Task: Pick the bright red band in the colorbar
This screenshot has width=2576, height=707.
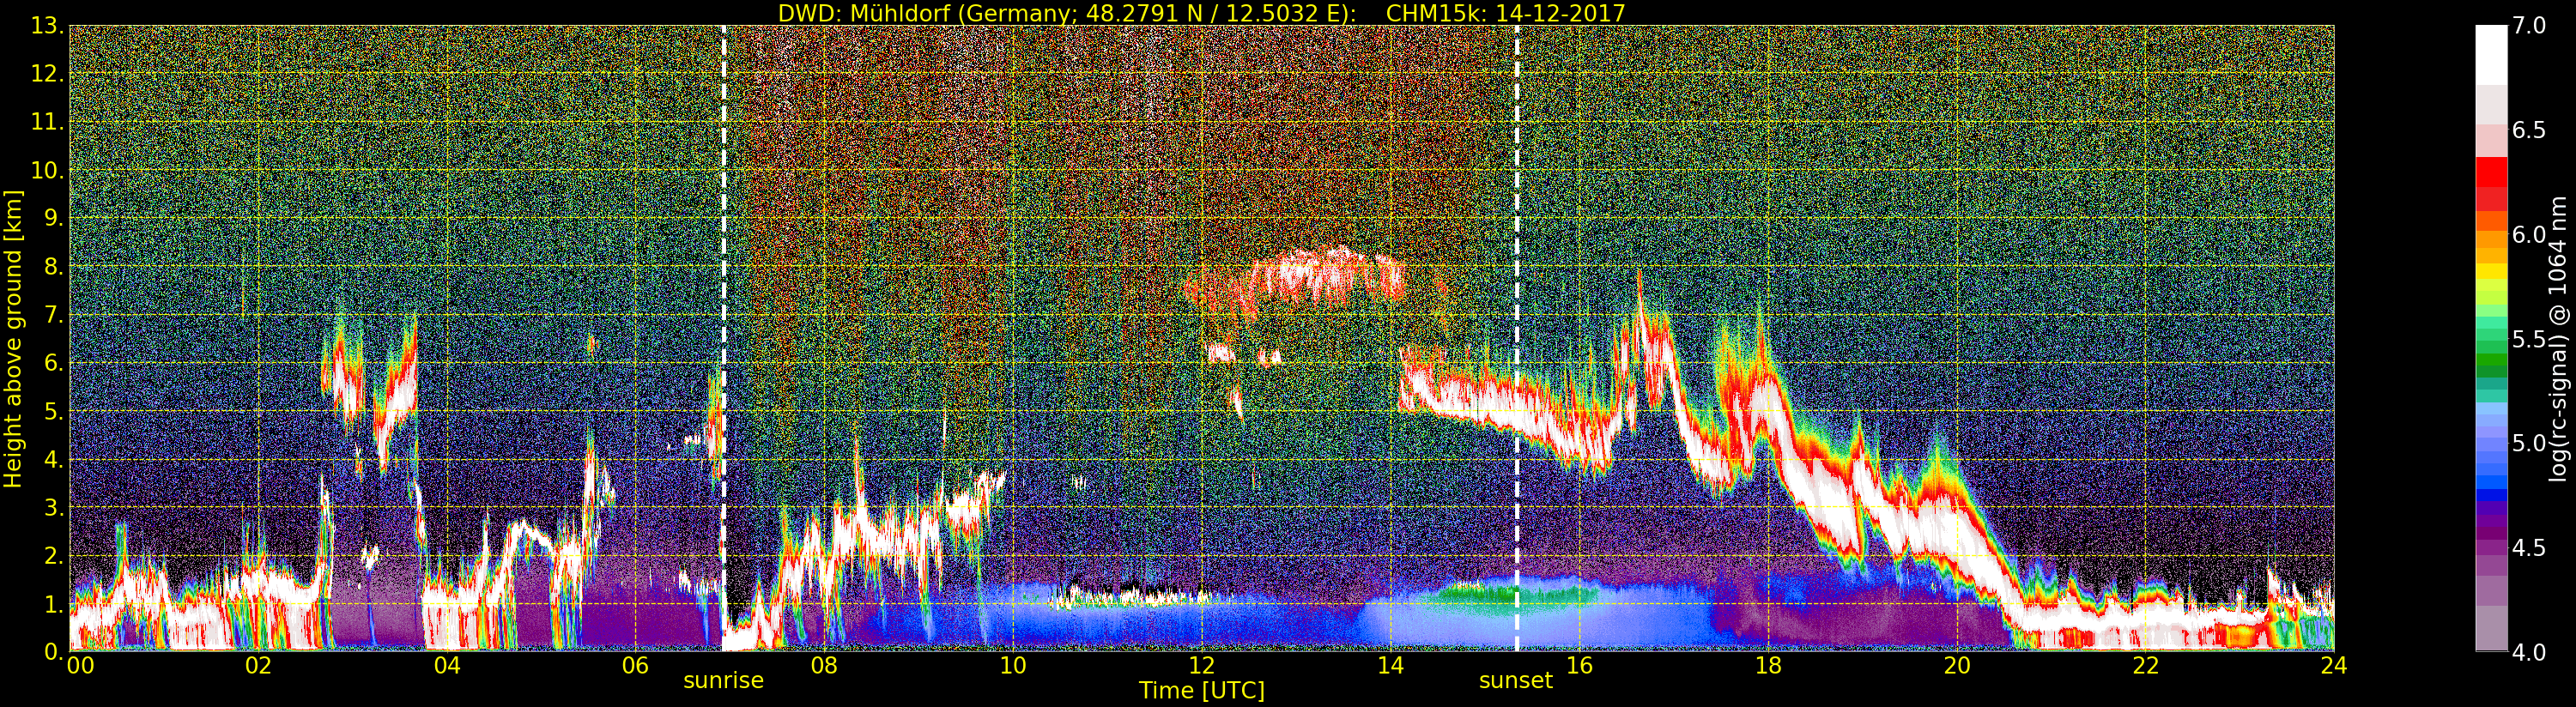Action: click(x=2491, y=172)
